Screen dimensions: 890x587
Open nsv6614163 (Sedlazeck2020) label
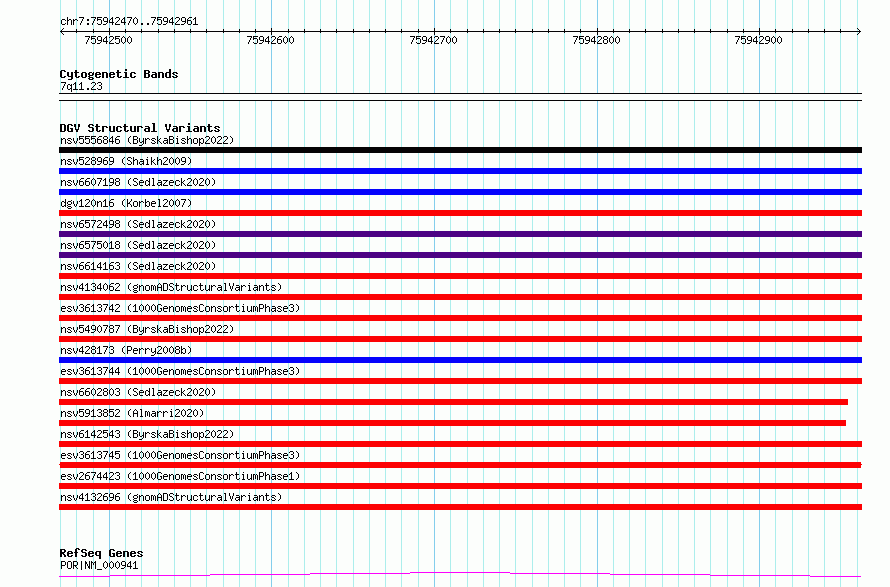point(138,266)
